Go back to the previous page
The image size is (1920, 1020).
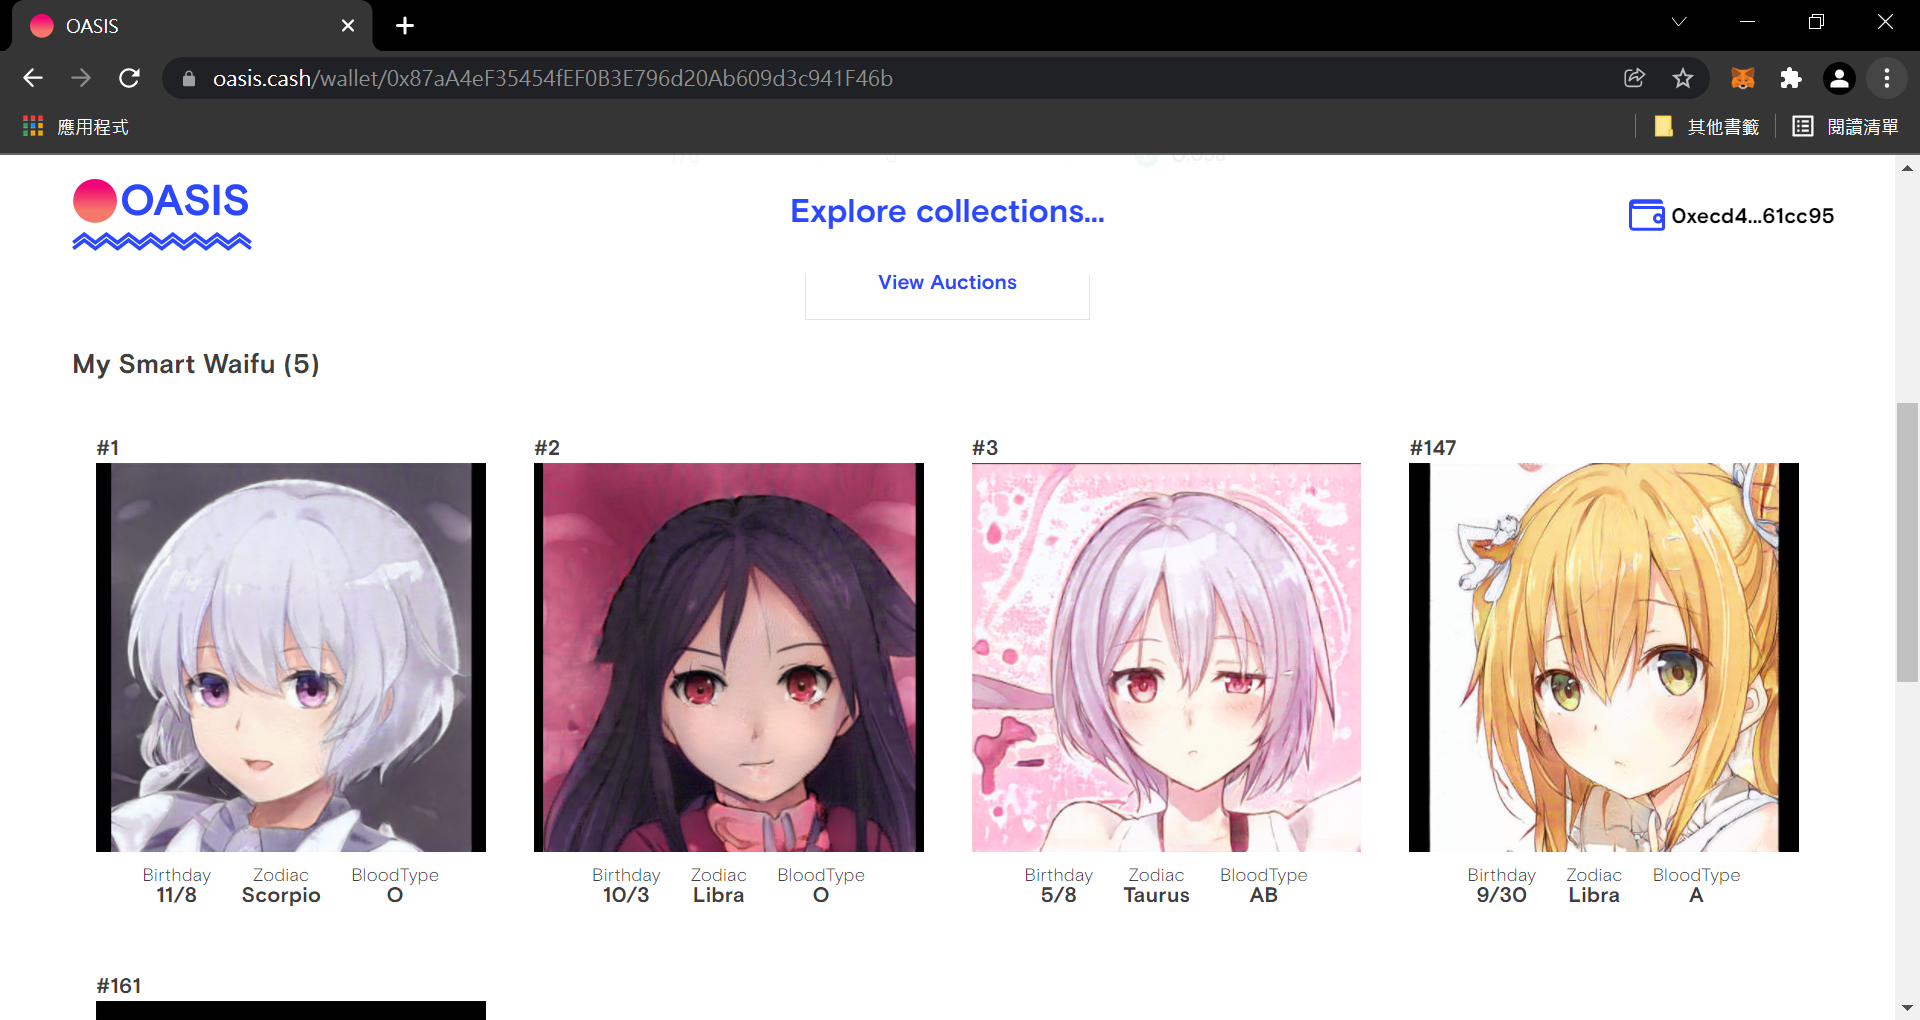pyautogui.click(x=33, y=78)
